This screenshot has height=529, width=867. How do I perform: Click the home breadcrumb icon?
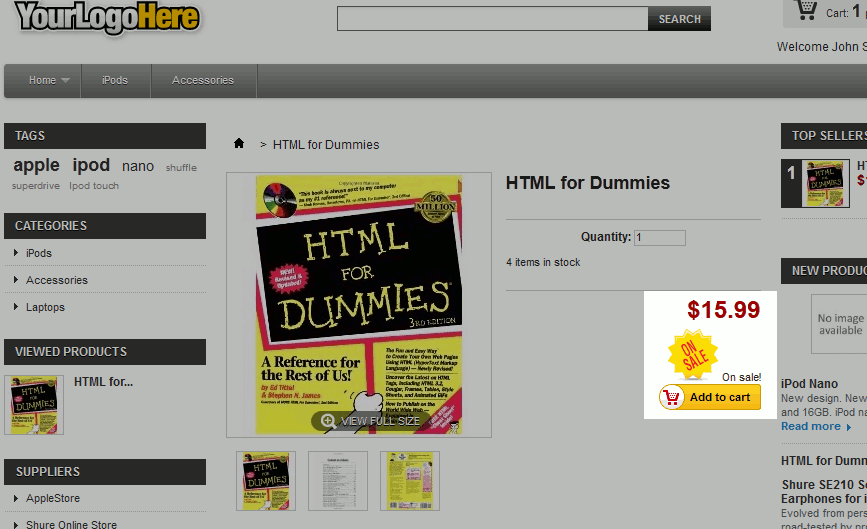tap(239, 144)
